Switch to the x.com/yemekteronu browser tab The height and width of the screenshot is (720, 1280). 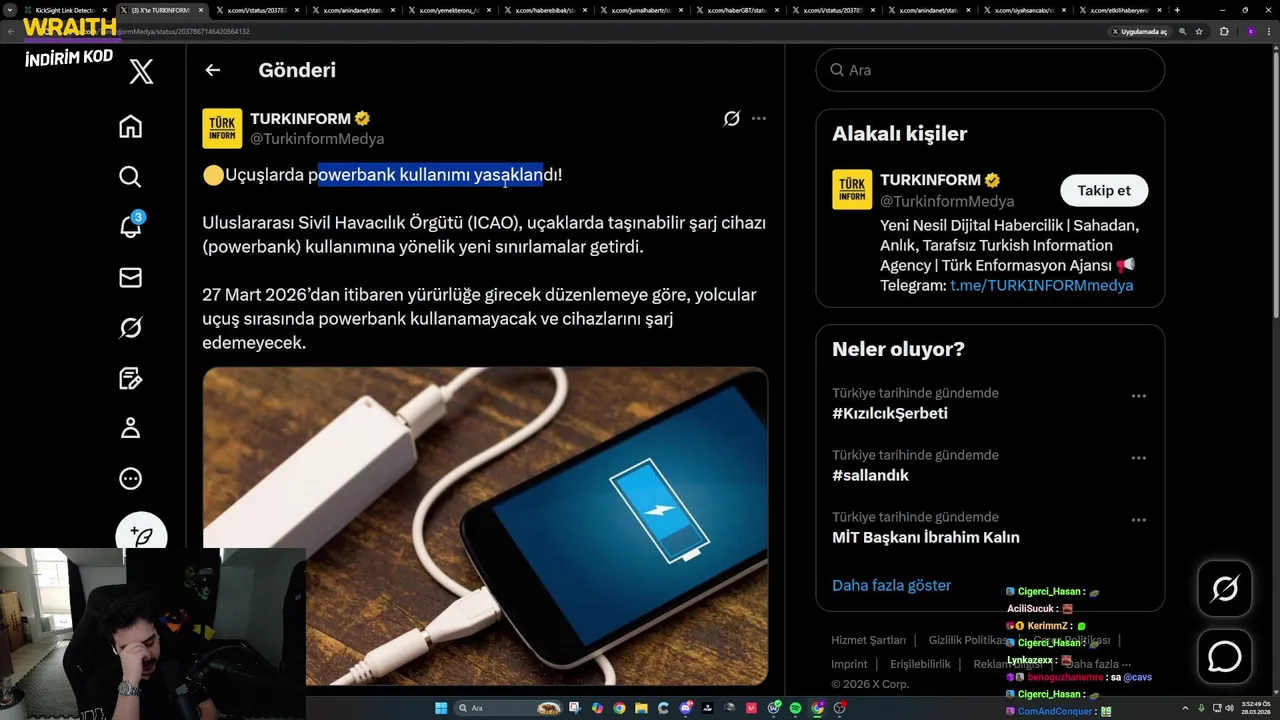coord(448,10)
